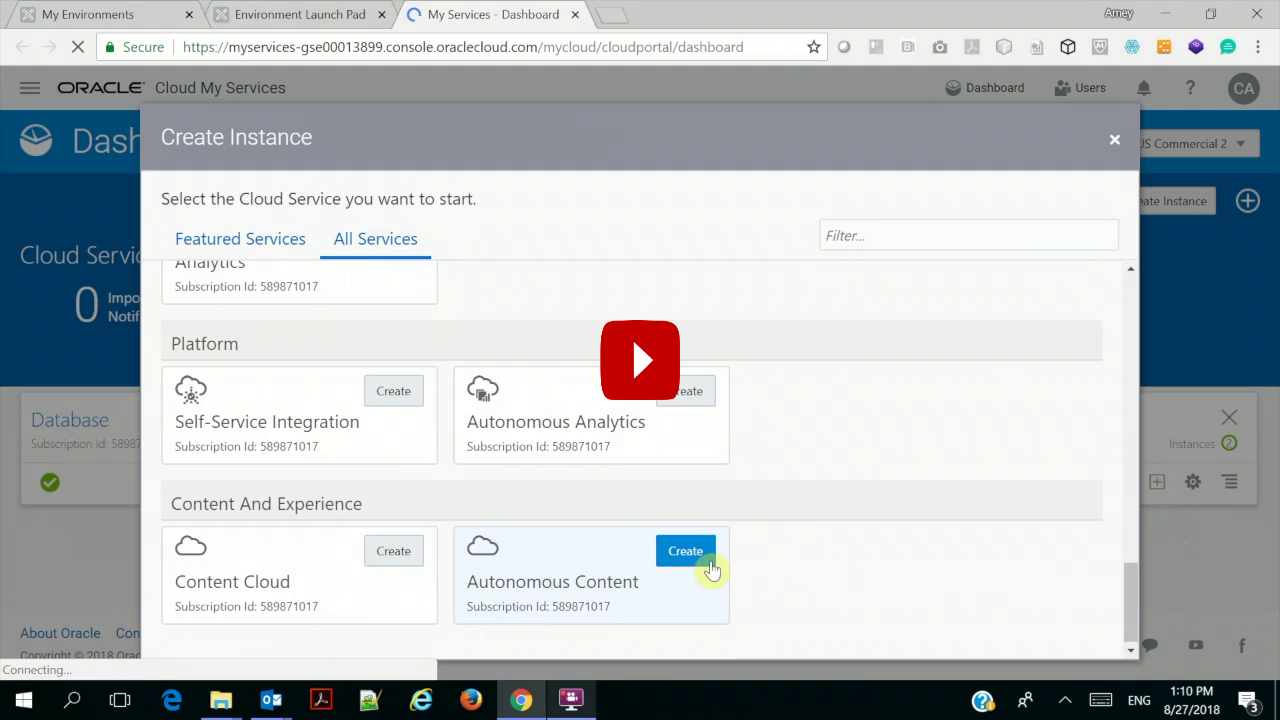Click the purple Bootstrap extension icon

pos(1196,47)
